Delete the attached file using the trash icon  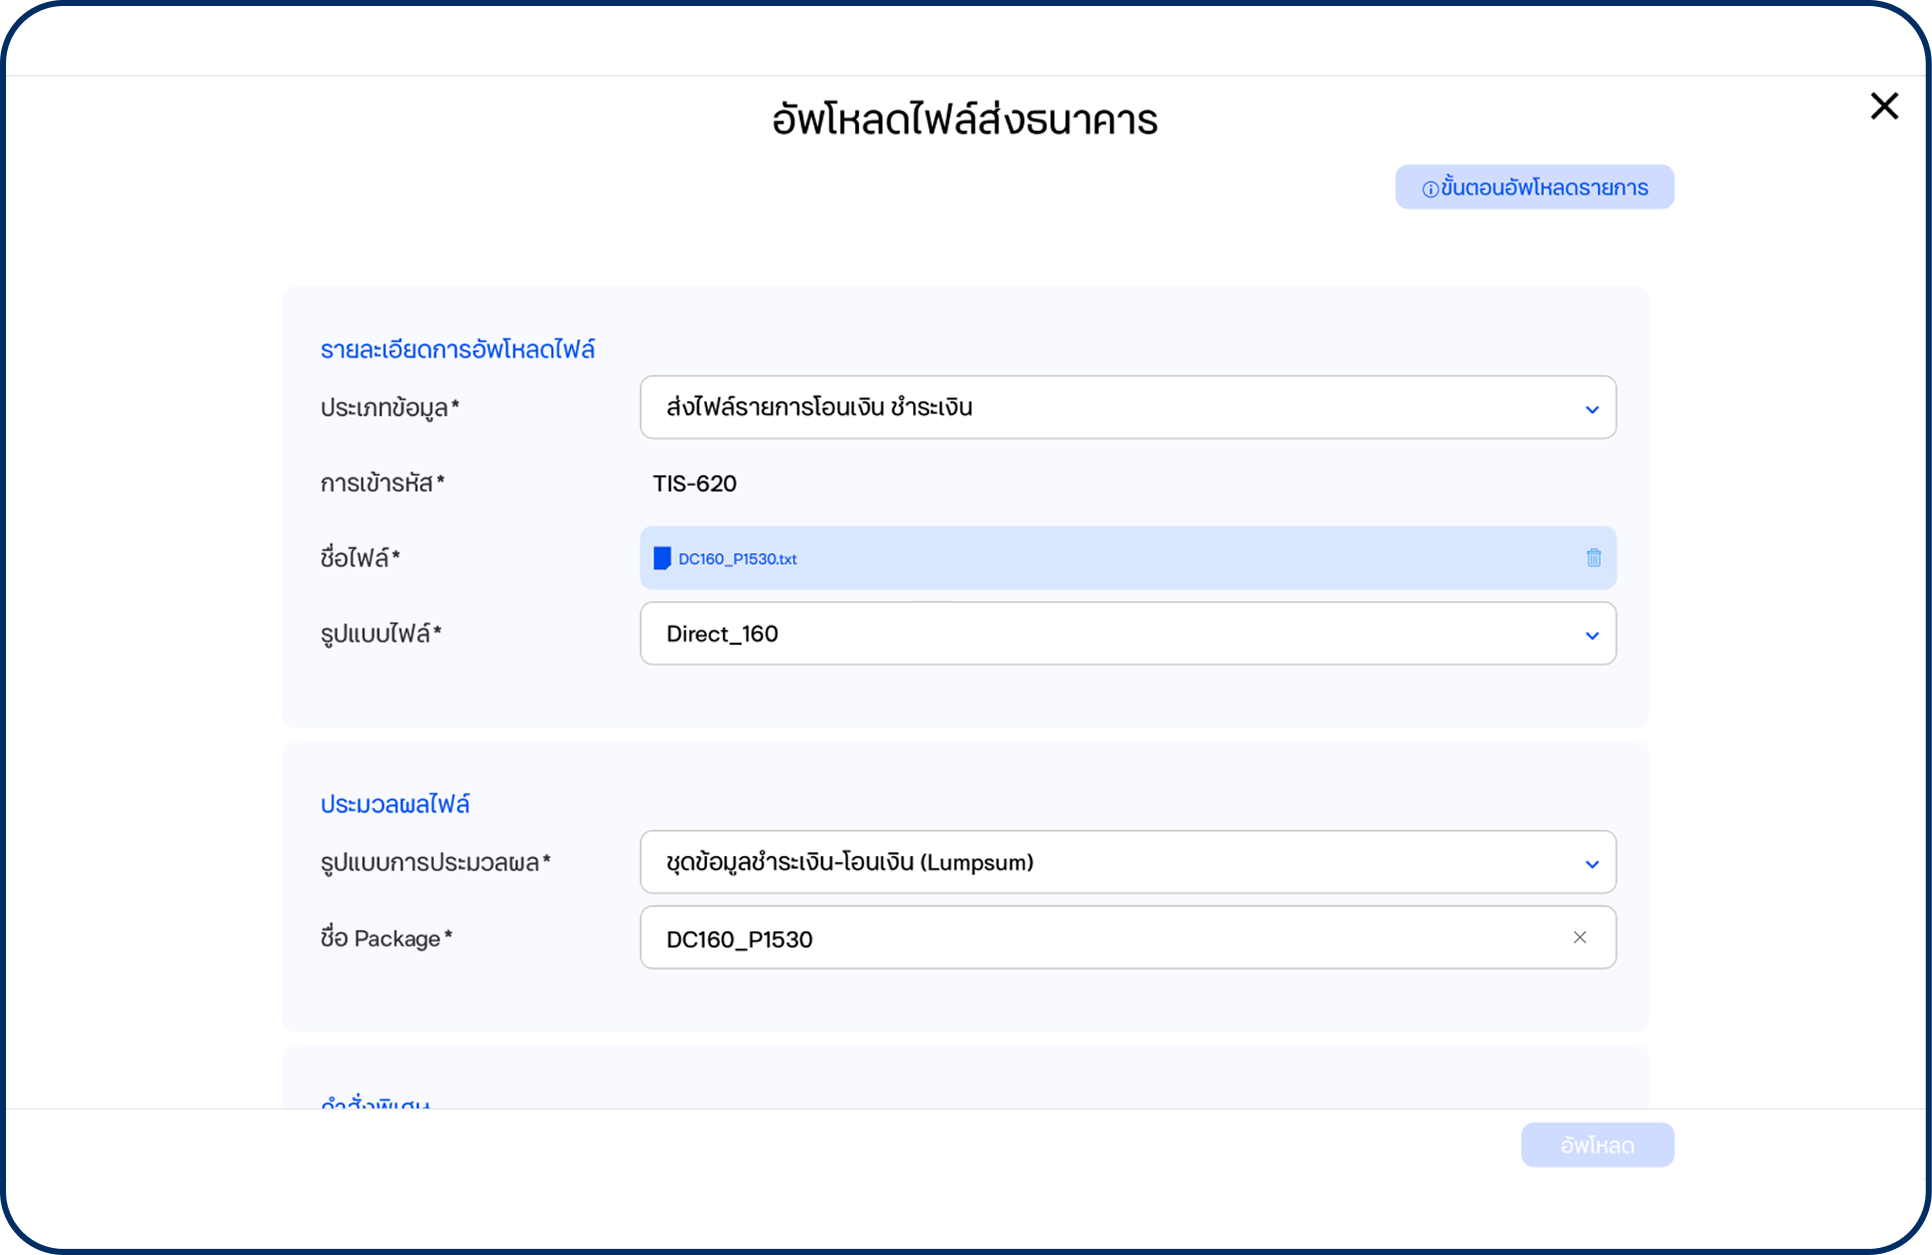(x=1592, y=558)
